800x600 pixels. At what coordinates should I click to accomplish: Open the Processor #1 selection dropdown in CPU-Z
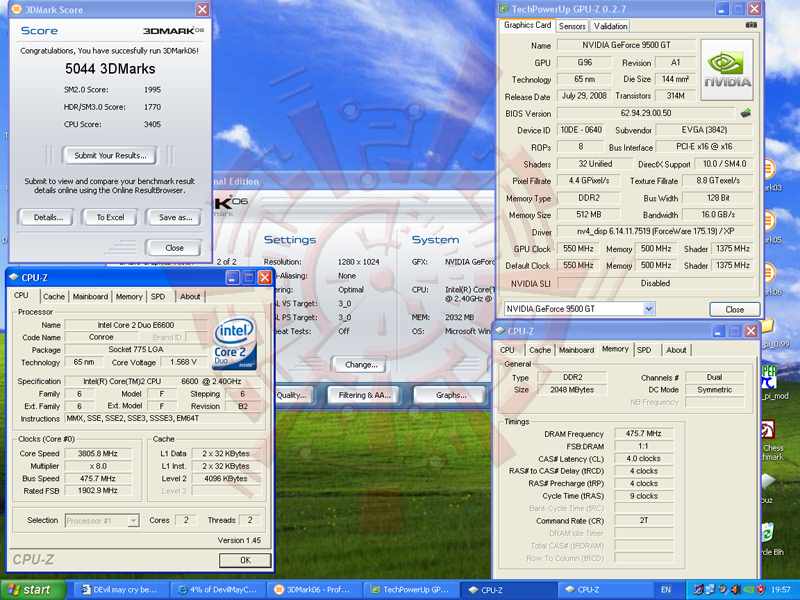[x=133, y=520]
